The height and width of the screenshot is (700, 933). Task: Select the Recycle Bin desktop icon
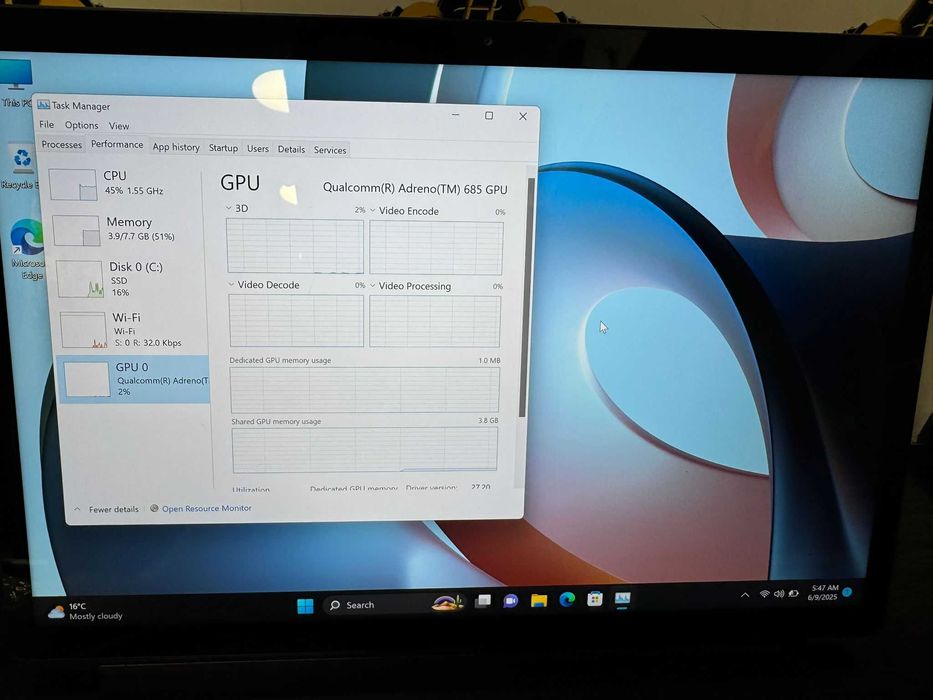pyautogui.click(x=21, y=167)
